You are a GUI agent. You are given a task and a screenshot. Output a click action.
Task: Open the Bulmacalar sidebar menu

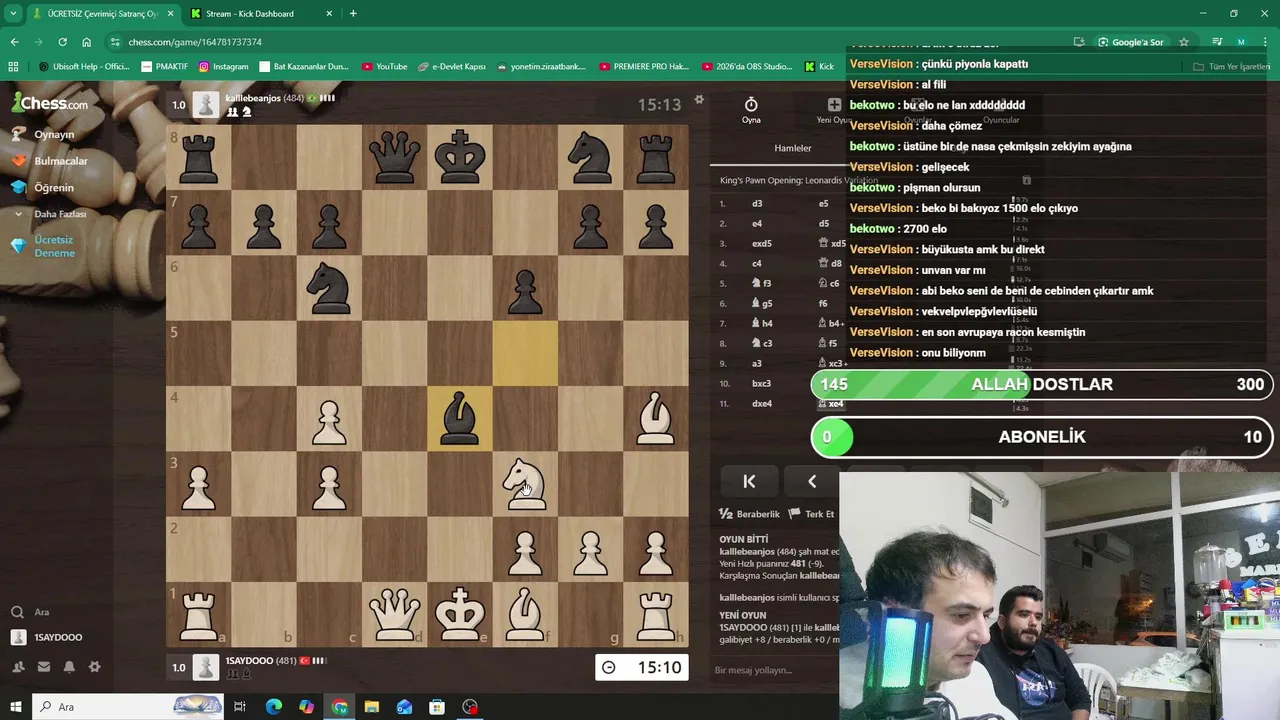[50, 161]
